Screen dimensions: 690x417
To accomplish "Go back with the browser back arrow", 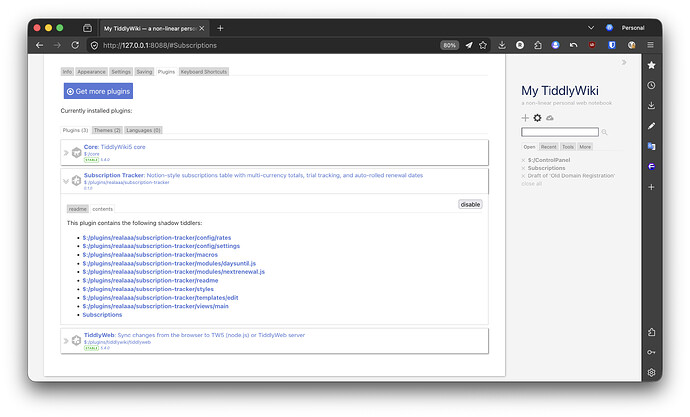I will (x=40, y=45).
